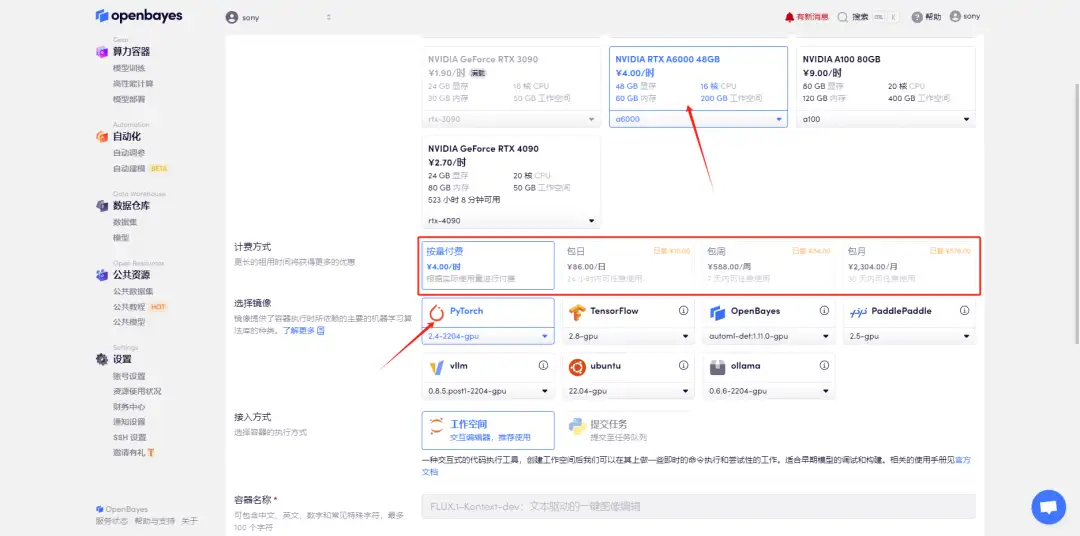Click the ollama logo icon
The width and height of the screenshot is (1080, 536).
pos(718,367)
